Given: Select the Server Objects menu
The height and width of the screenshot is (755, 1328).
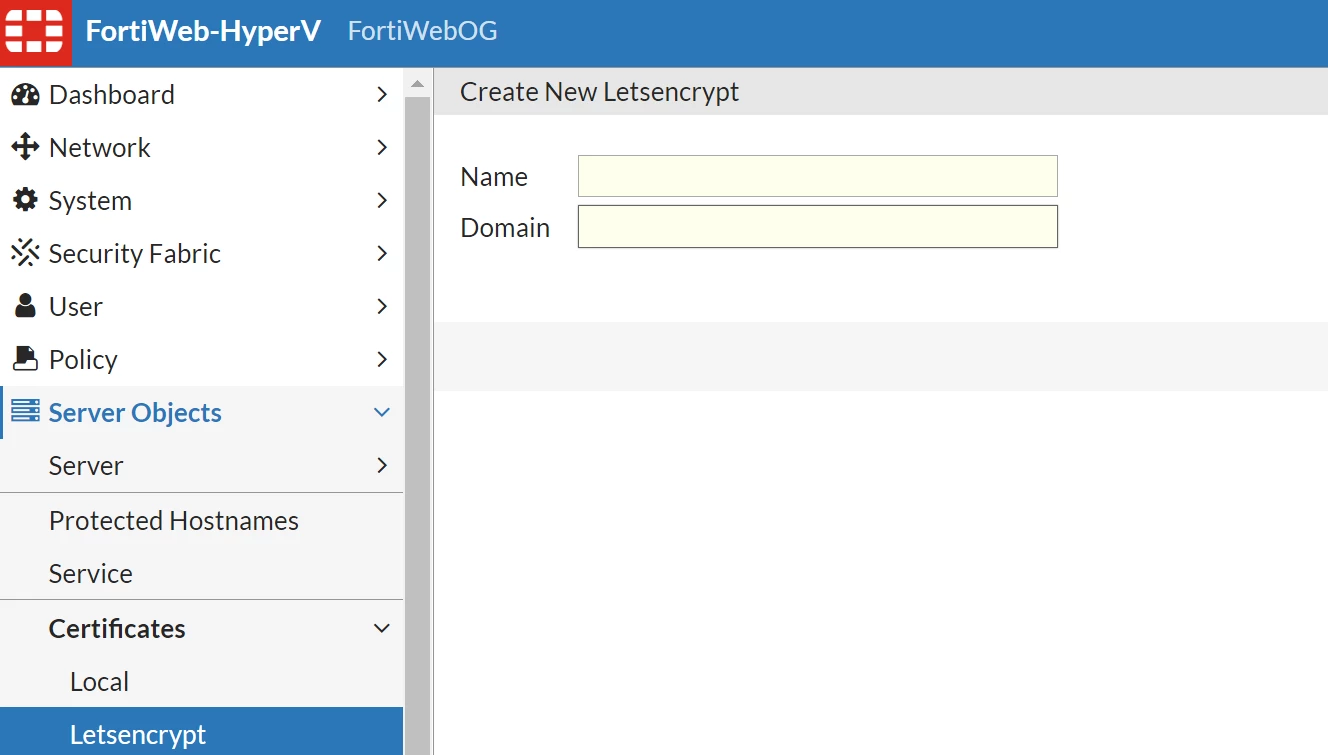Looking at the screenshot, I should tap(201, 413).
